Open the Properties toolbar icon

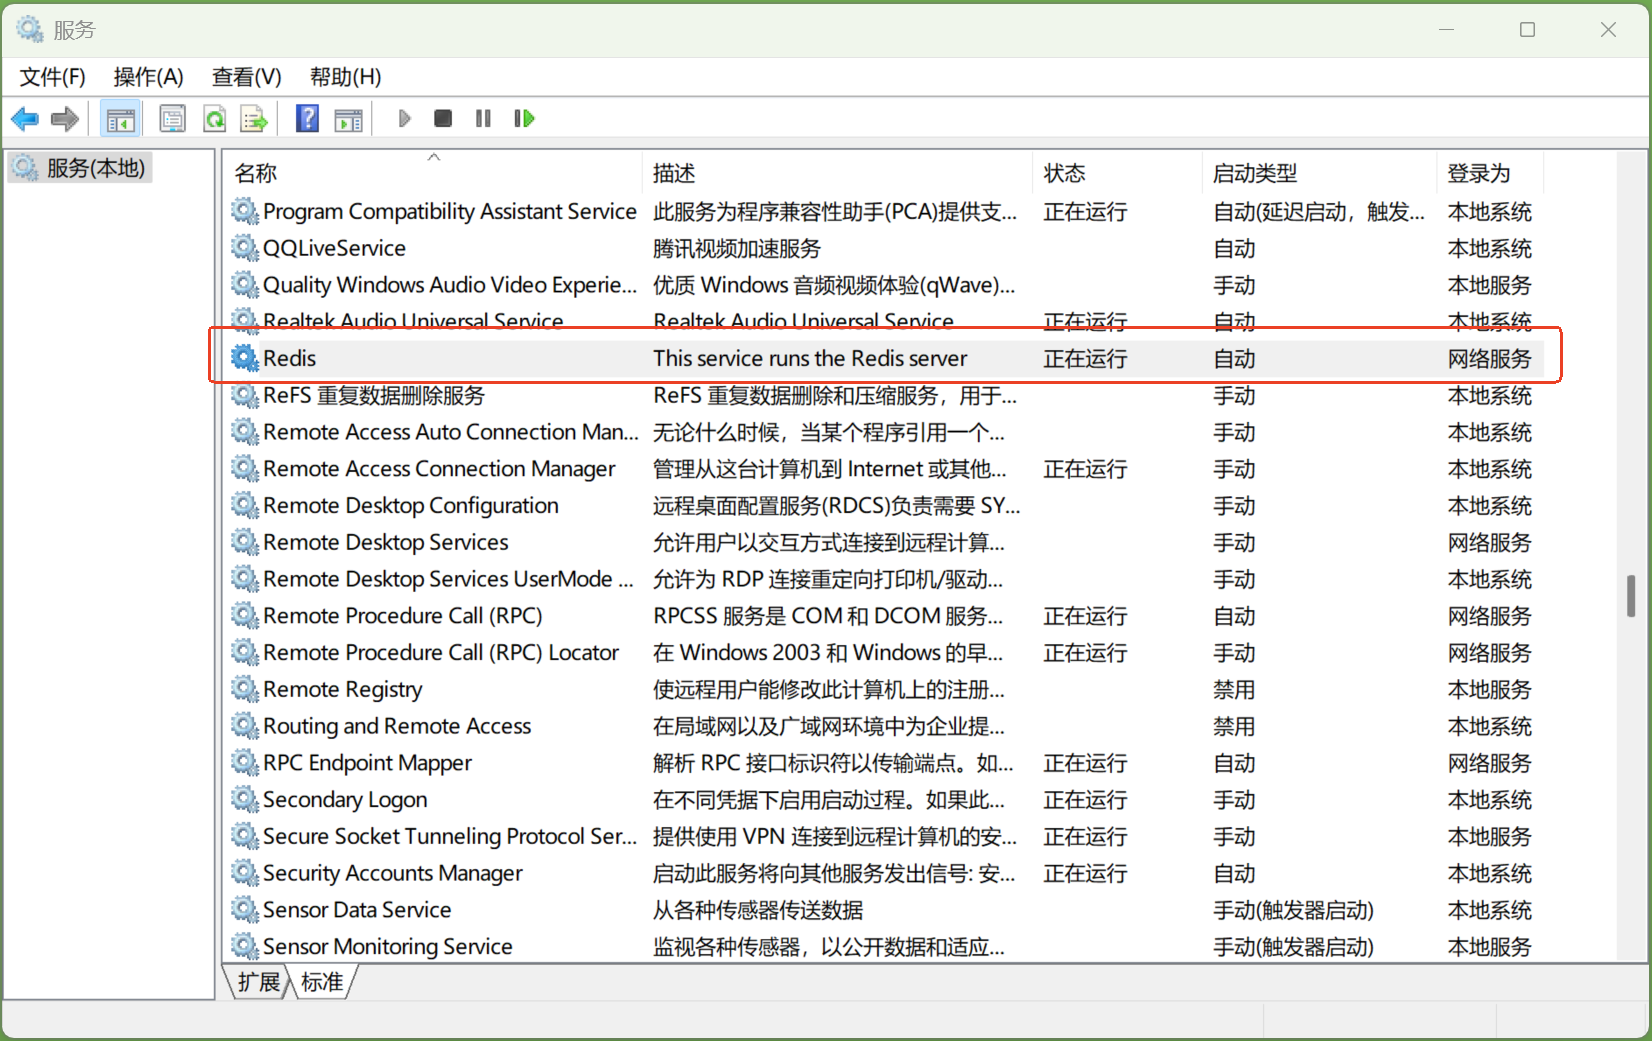173,119
